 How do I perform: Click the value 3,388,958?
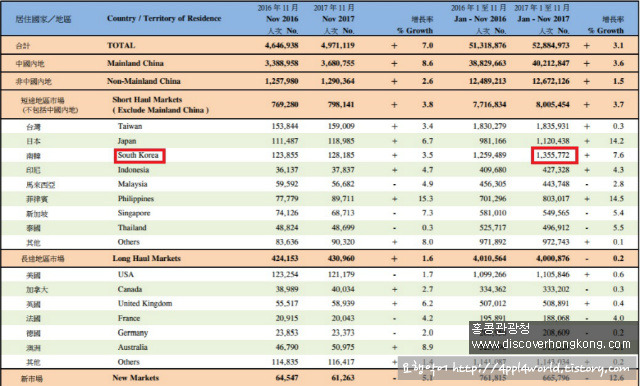point(282,63)
